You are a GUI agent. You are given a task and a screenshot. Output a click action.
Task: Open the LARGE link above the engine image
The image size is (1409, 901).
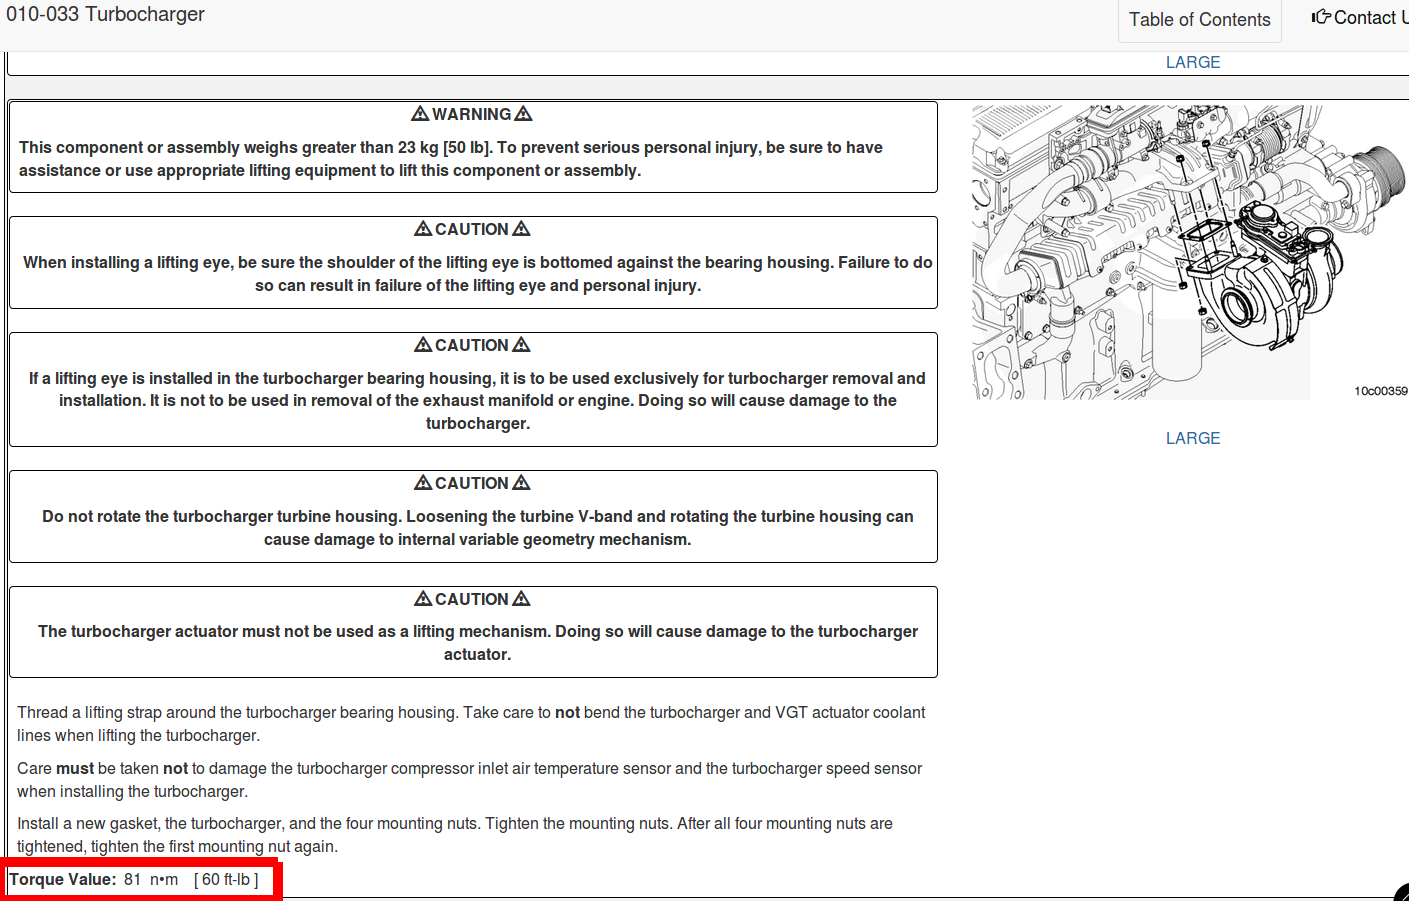(x=1193, y=62)
